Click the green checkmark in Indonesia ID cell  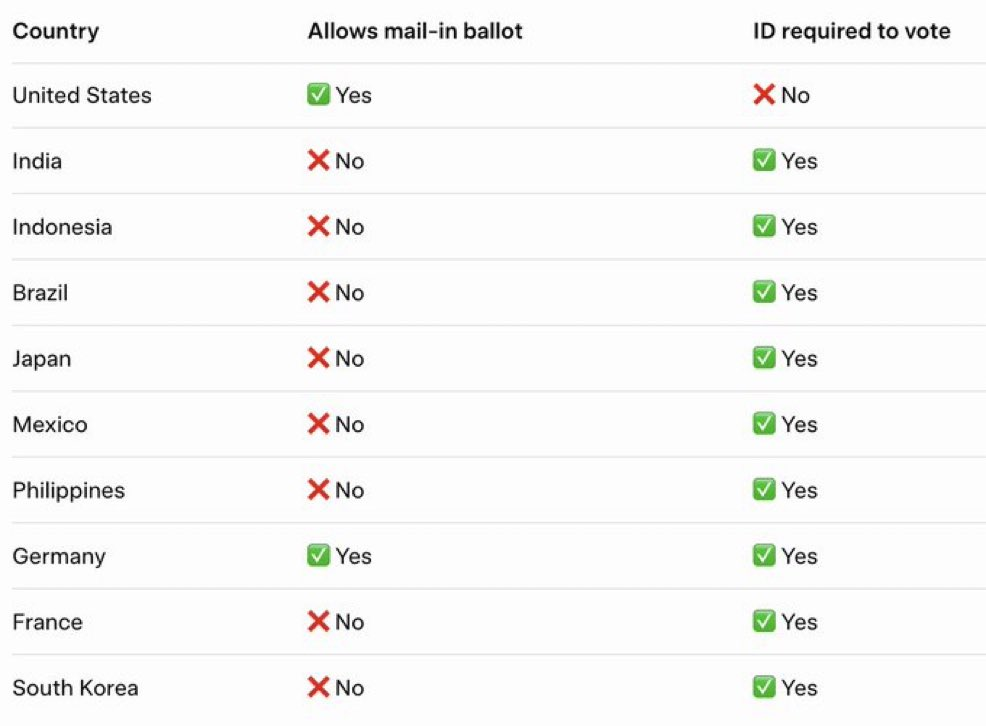764,227
